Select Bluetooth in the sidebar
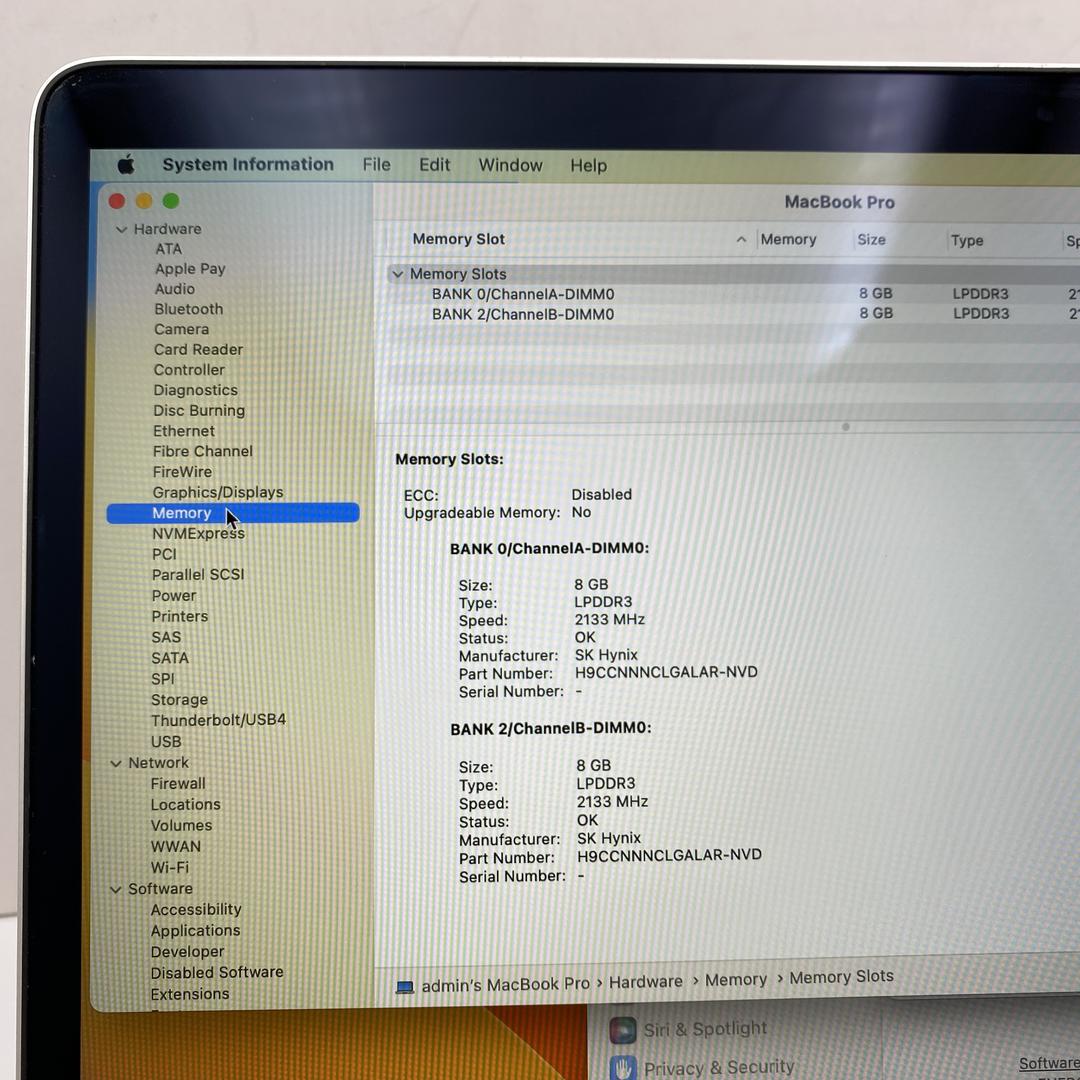 click(x=189, y=309)
